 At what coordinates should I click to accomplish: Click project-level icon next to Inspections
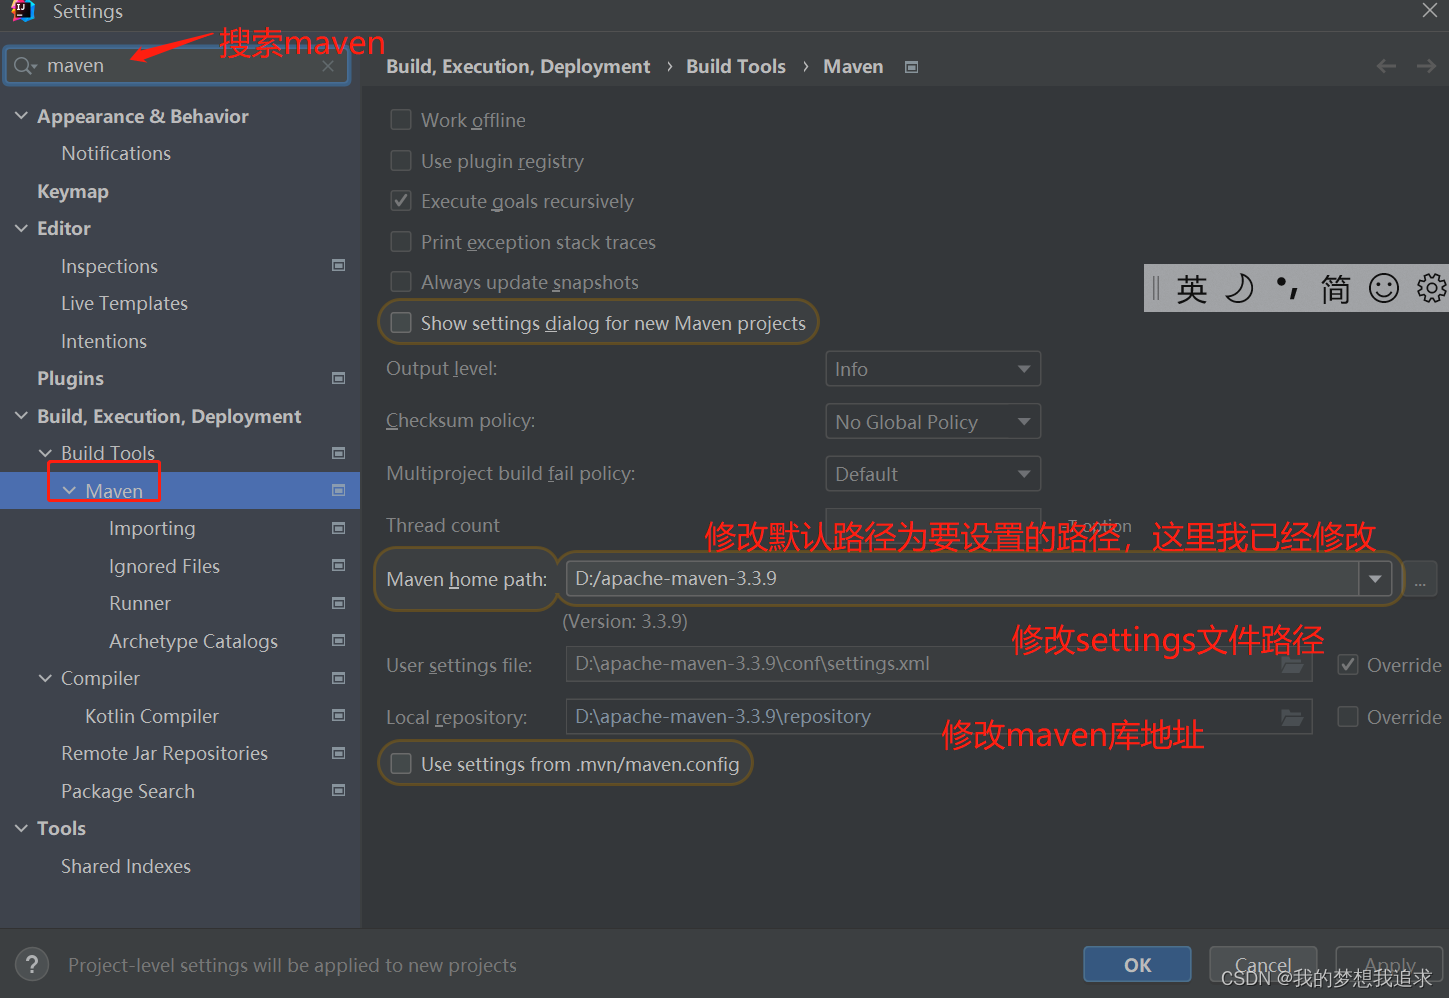pos(338,265)
